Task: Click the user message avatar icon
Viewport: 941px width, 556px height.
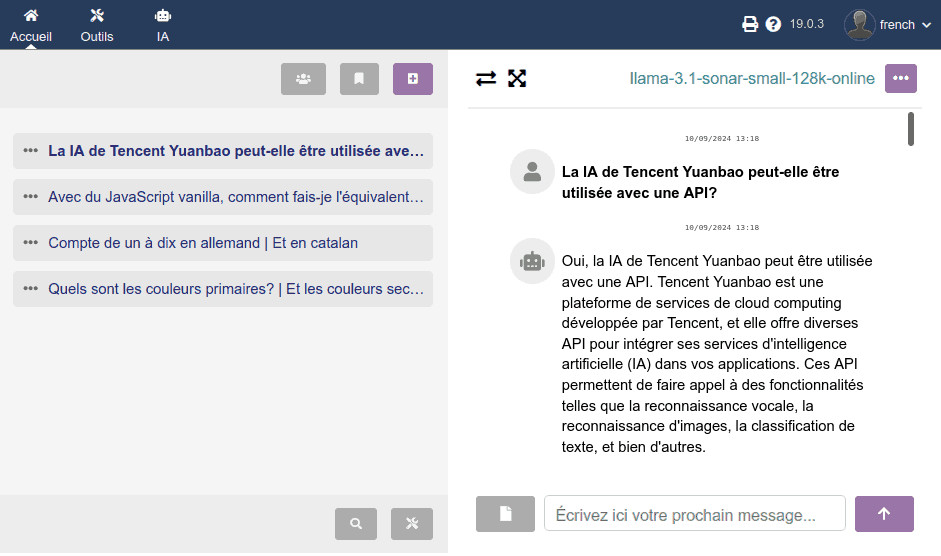Action: pos(532,172)
